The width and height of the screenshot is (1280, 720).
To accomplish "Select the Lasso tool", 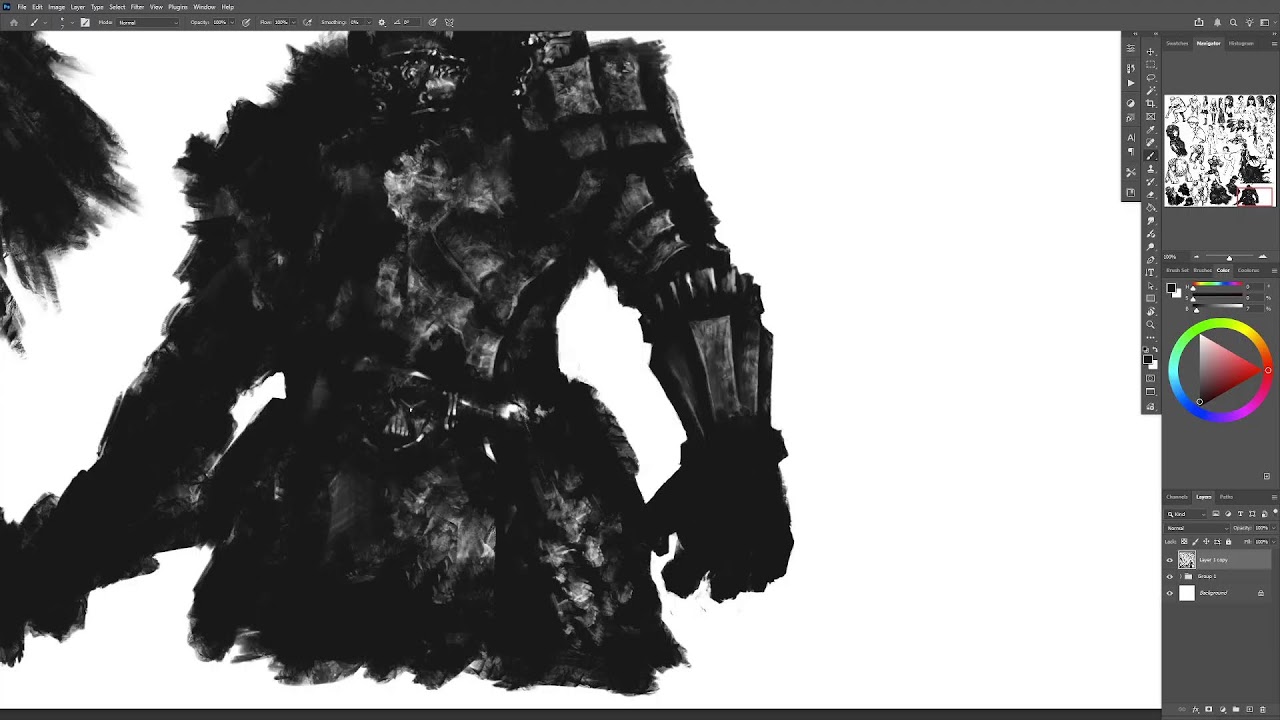I will coord(1151,77).
